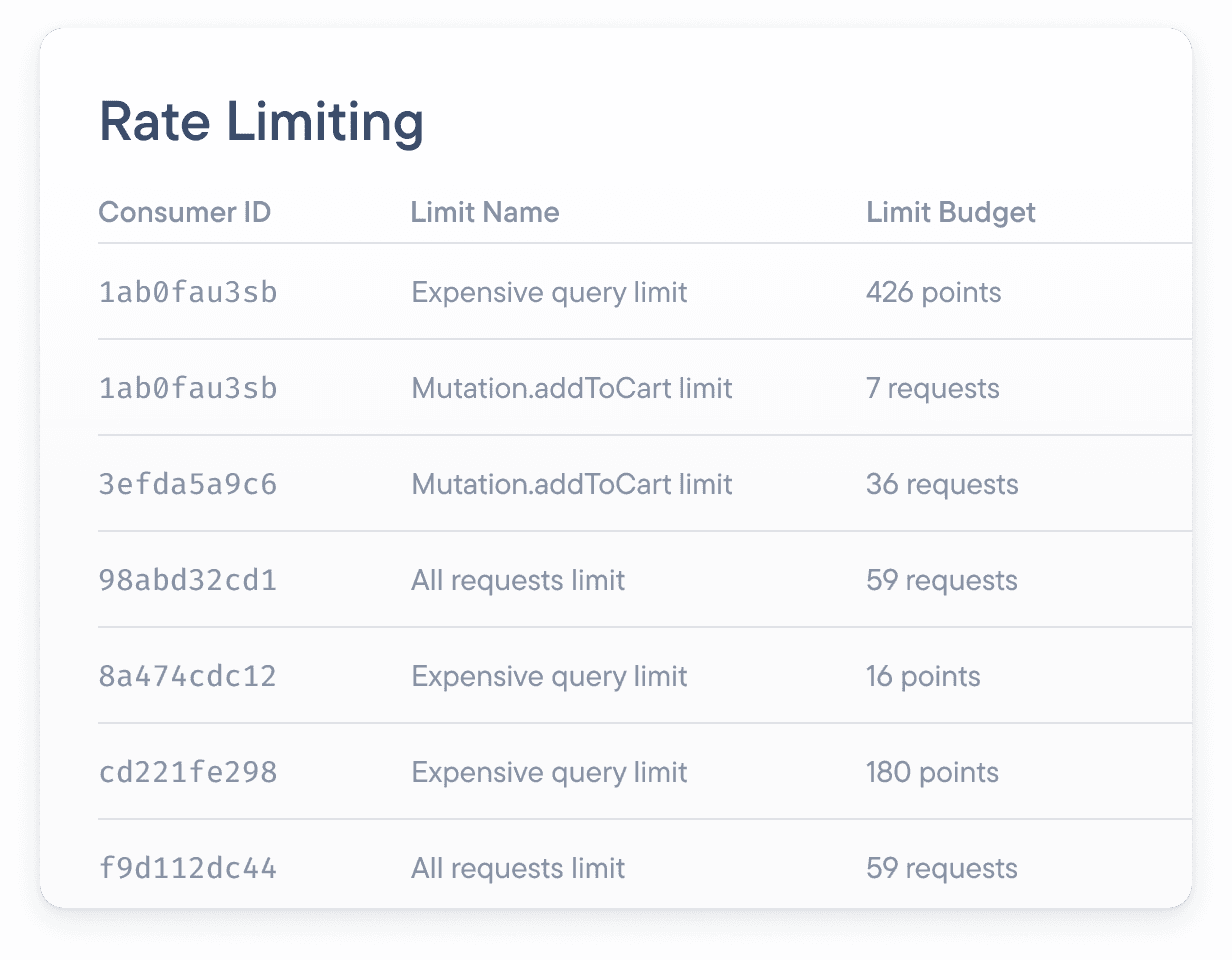Open consumer f9d112dc44
The height and width of the screenshot is (960, 1232).
click(187, 868)
